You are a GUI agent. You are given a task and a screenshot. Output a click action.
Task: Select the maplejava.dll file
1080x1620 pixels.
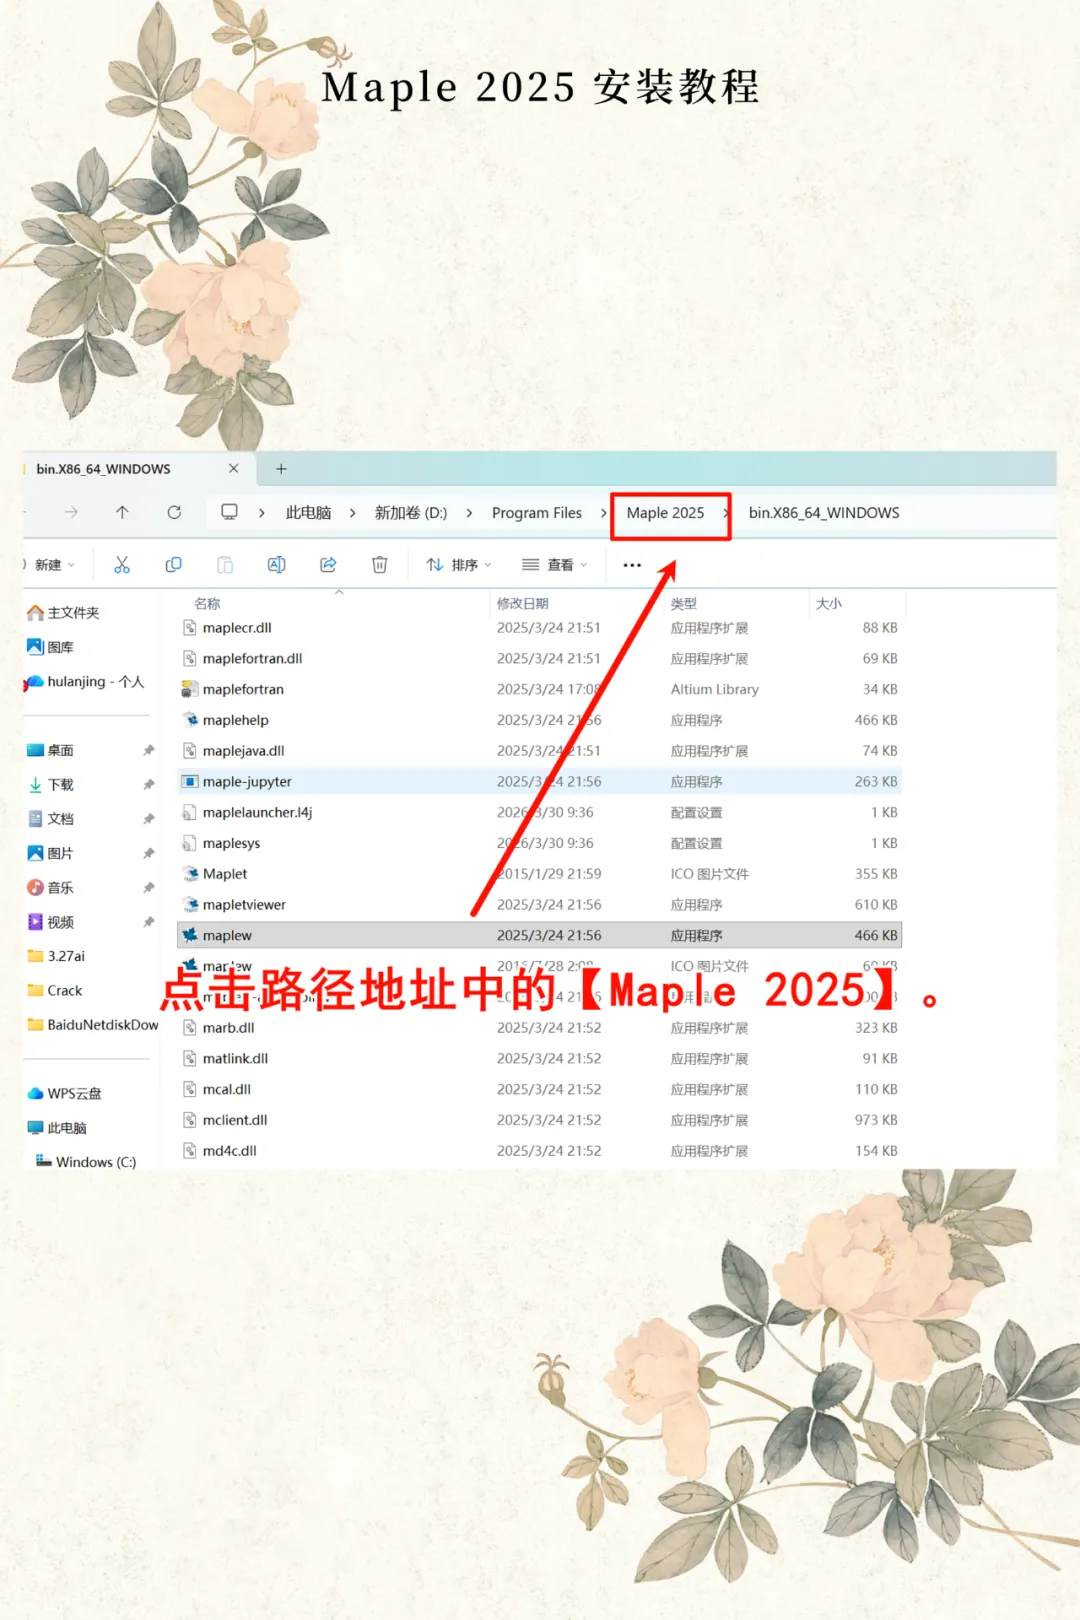pyautogui.click(x=540, y=751)
